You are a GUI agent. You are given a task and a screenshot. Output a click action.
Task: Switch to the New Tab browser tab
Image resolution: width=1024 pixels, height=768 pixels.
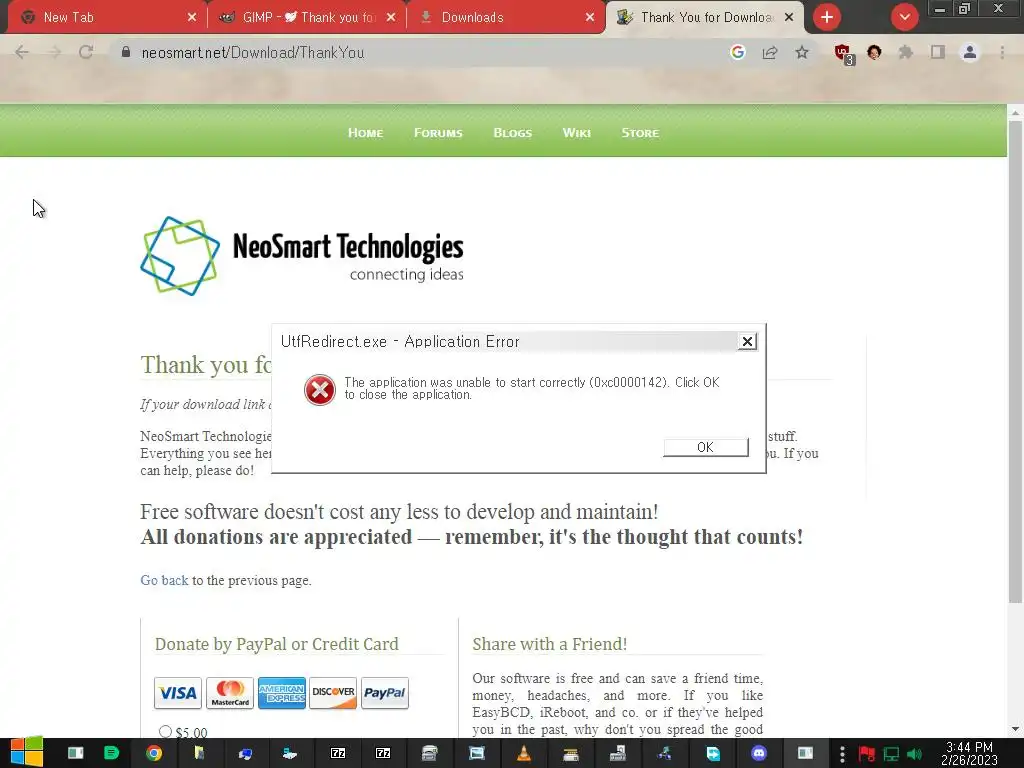point(106,18)
